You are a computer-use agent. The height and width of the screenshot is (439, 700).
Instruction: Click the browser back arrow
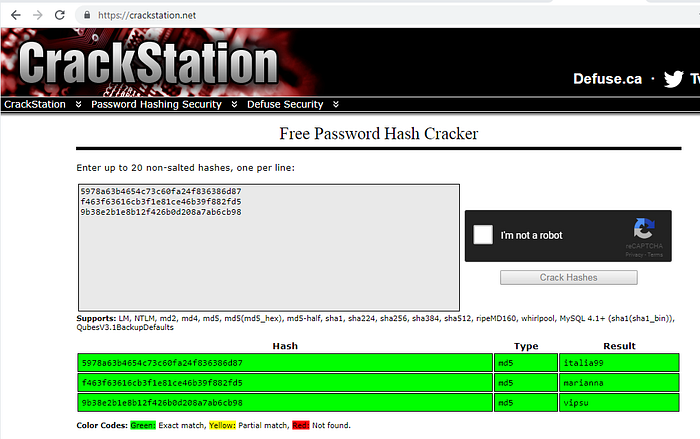point(13,15)
